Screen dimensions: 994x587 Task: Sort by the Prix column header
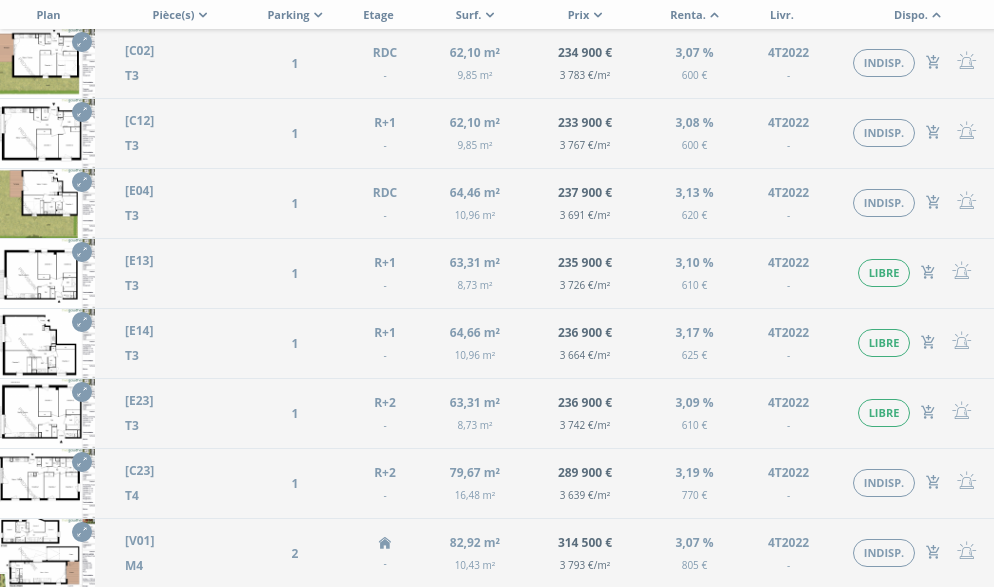point(585,15)
